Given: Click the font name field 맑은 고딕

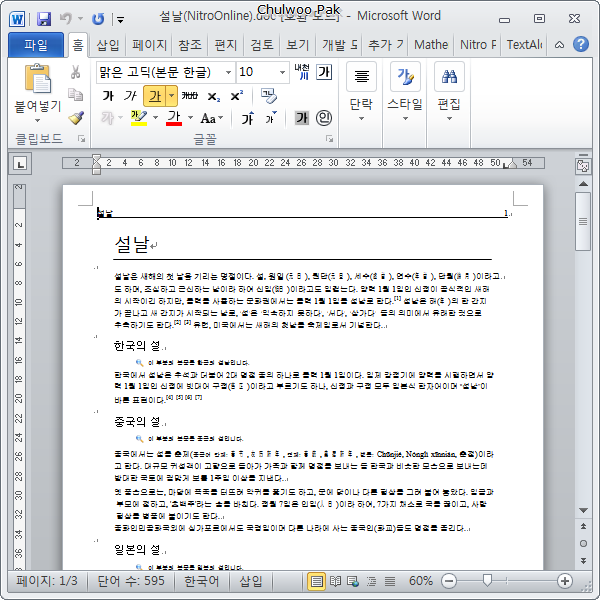Looking at the screenshot, I should point(161,72).
